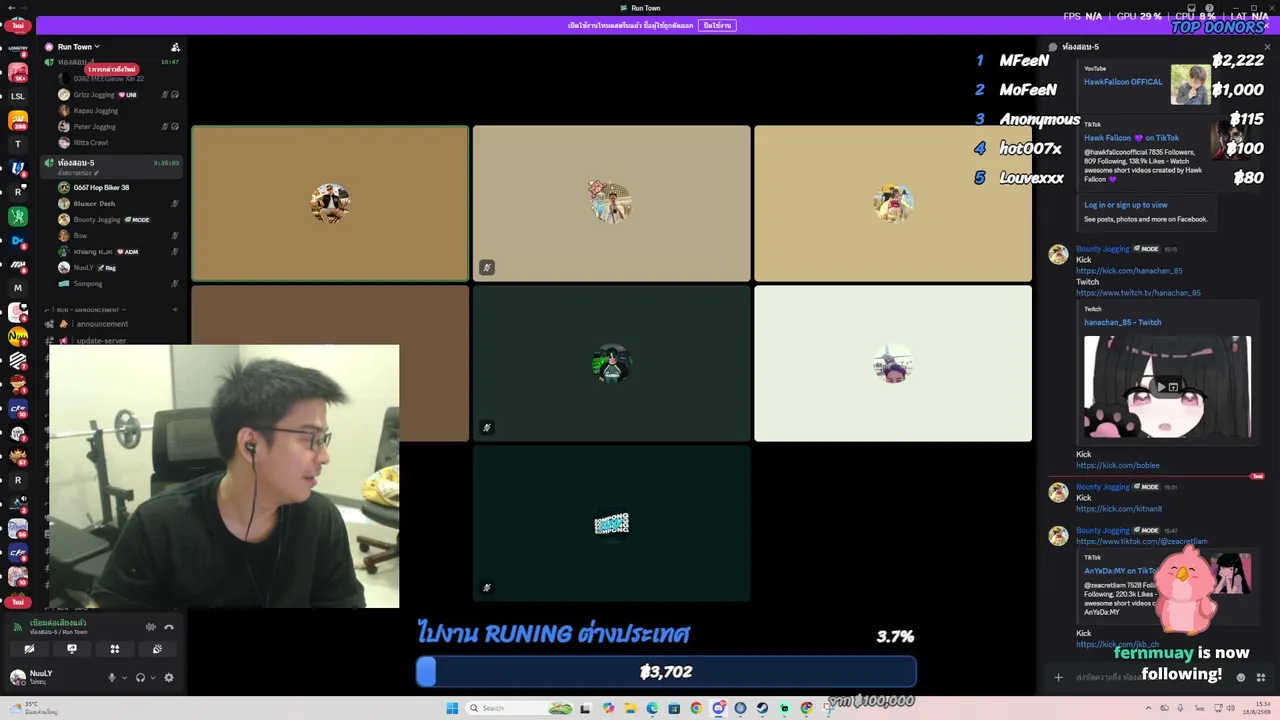Toggle camera on in voice panel
This screenshot has height=720, width=1280.
[x=29, y=649]
